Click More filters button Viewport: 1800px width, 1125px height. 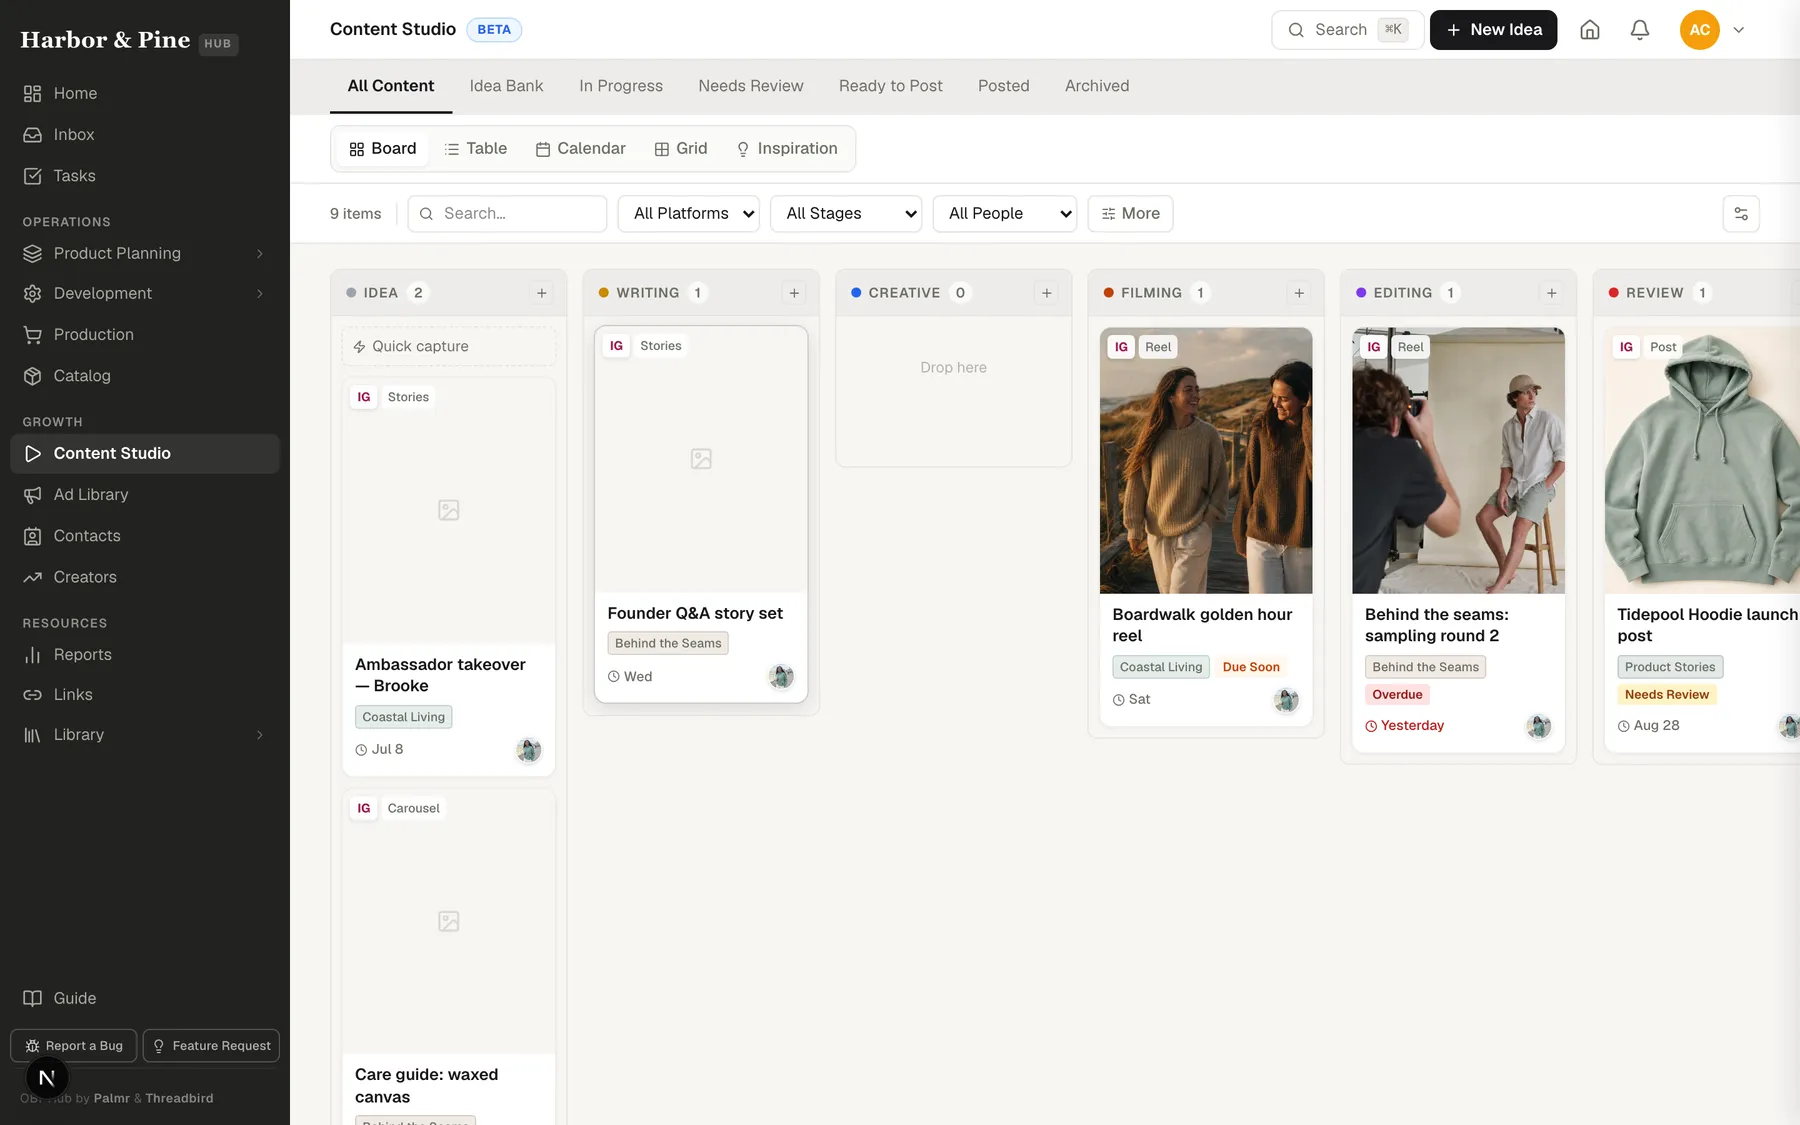pyautogui.click(x=1130, y=213)
